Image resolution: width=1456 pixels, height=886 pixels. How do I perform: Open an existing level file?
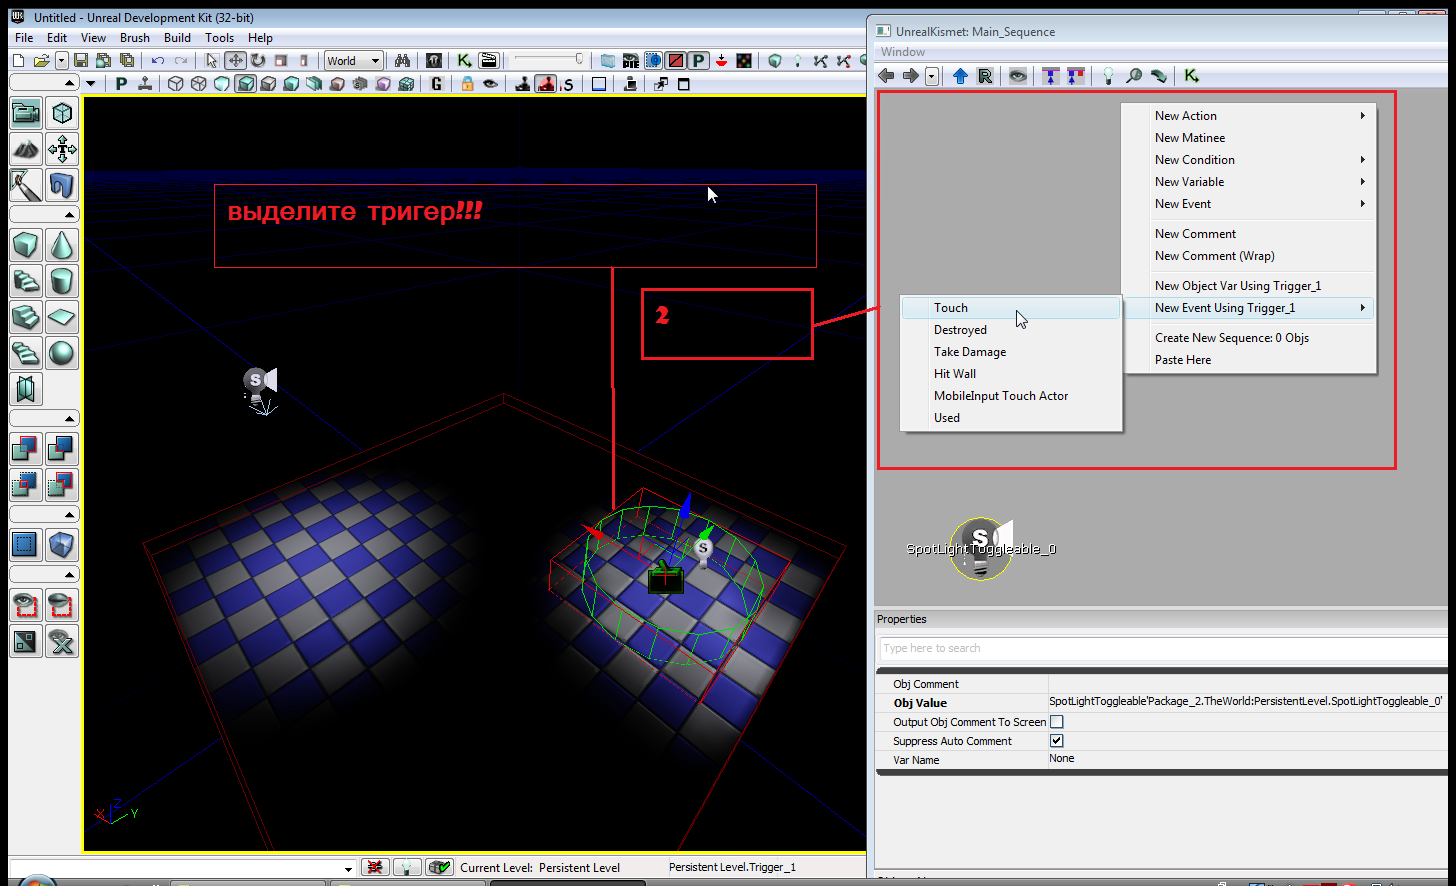click(42, 61)
